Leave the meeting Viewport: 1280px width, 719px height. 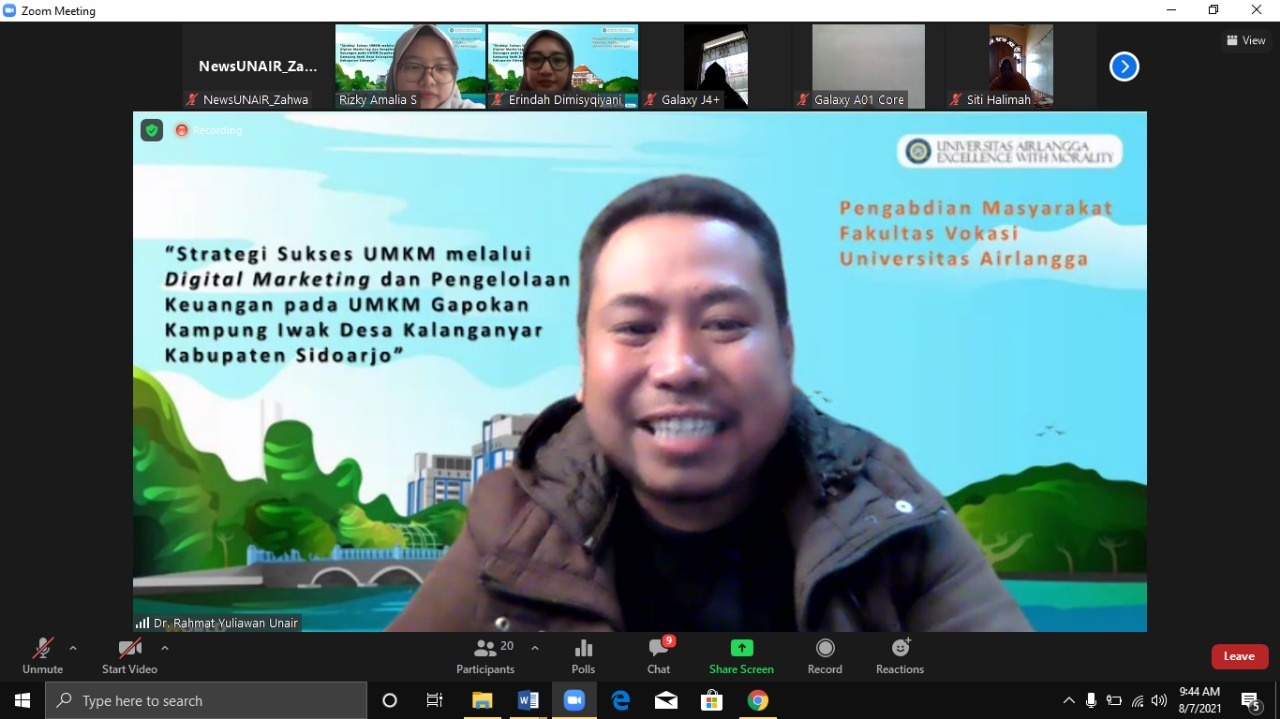(x=1239, y=656)
